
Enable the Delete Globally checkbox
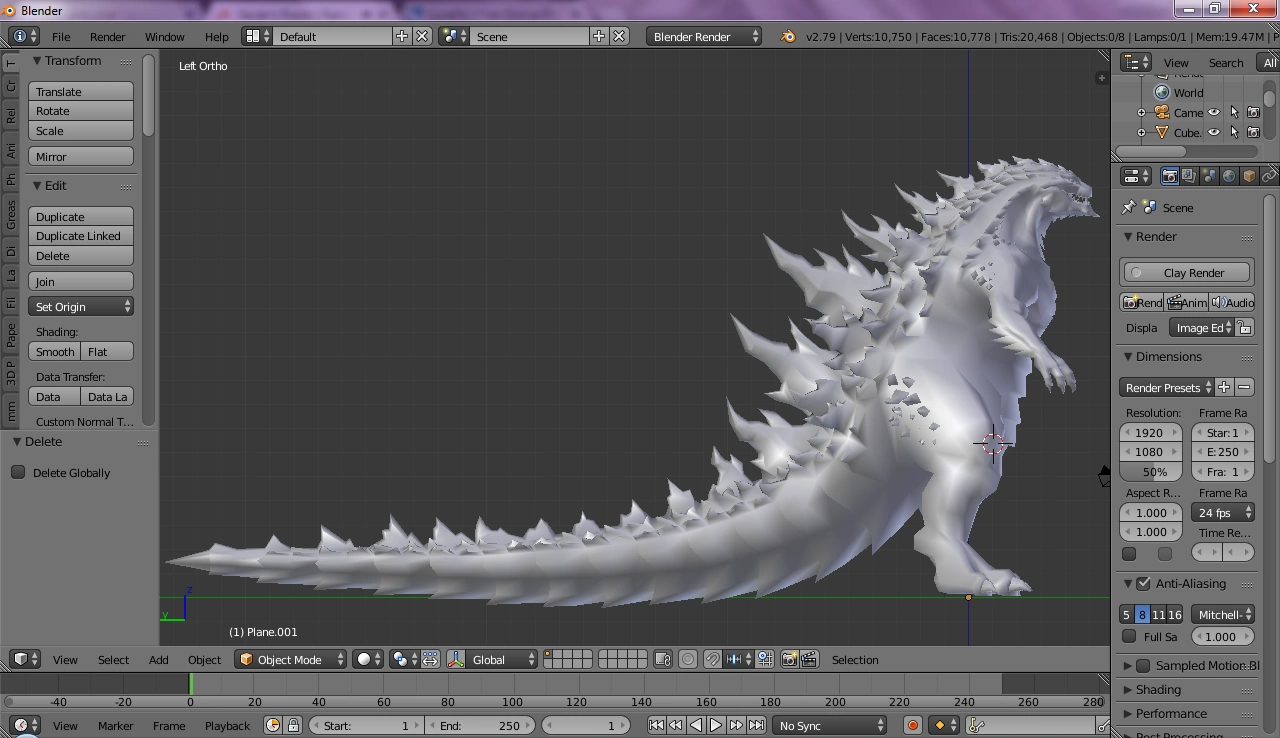(x=18, y=472)
